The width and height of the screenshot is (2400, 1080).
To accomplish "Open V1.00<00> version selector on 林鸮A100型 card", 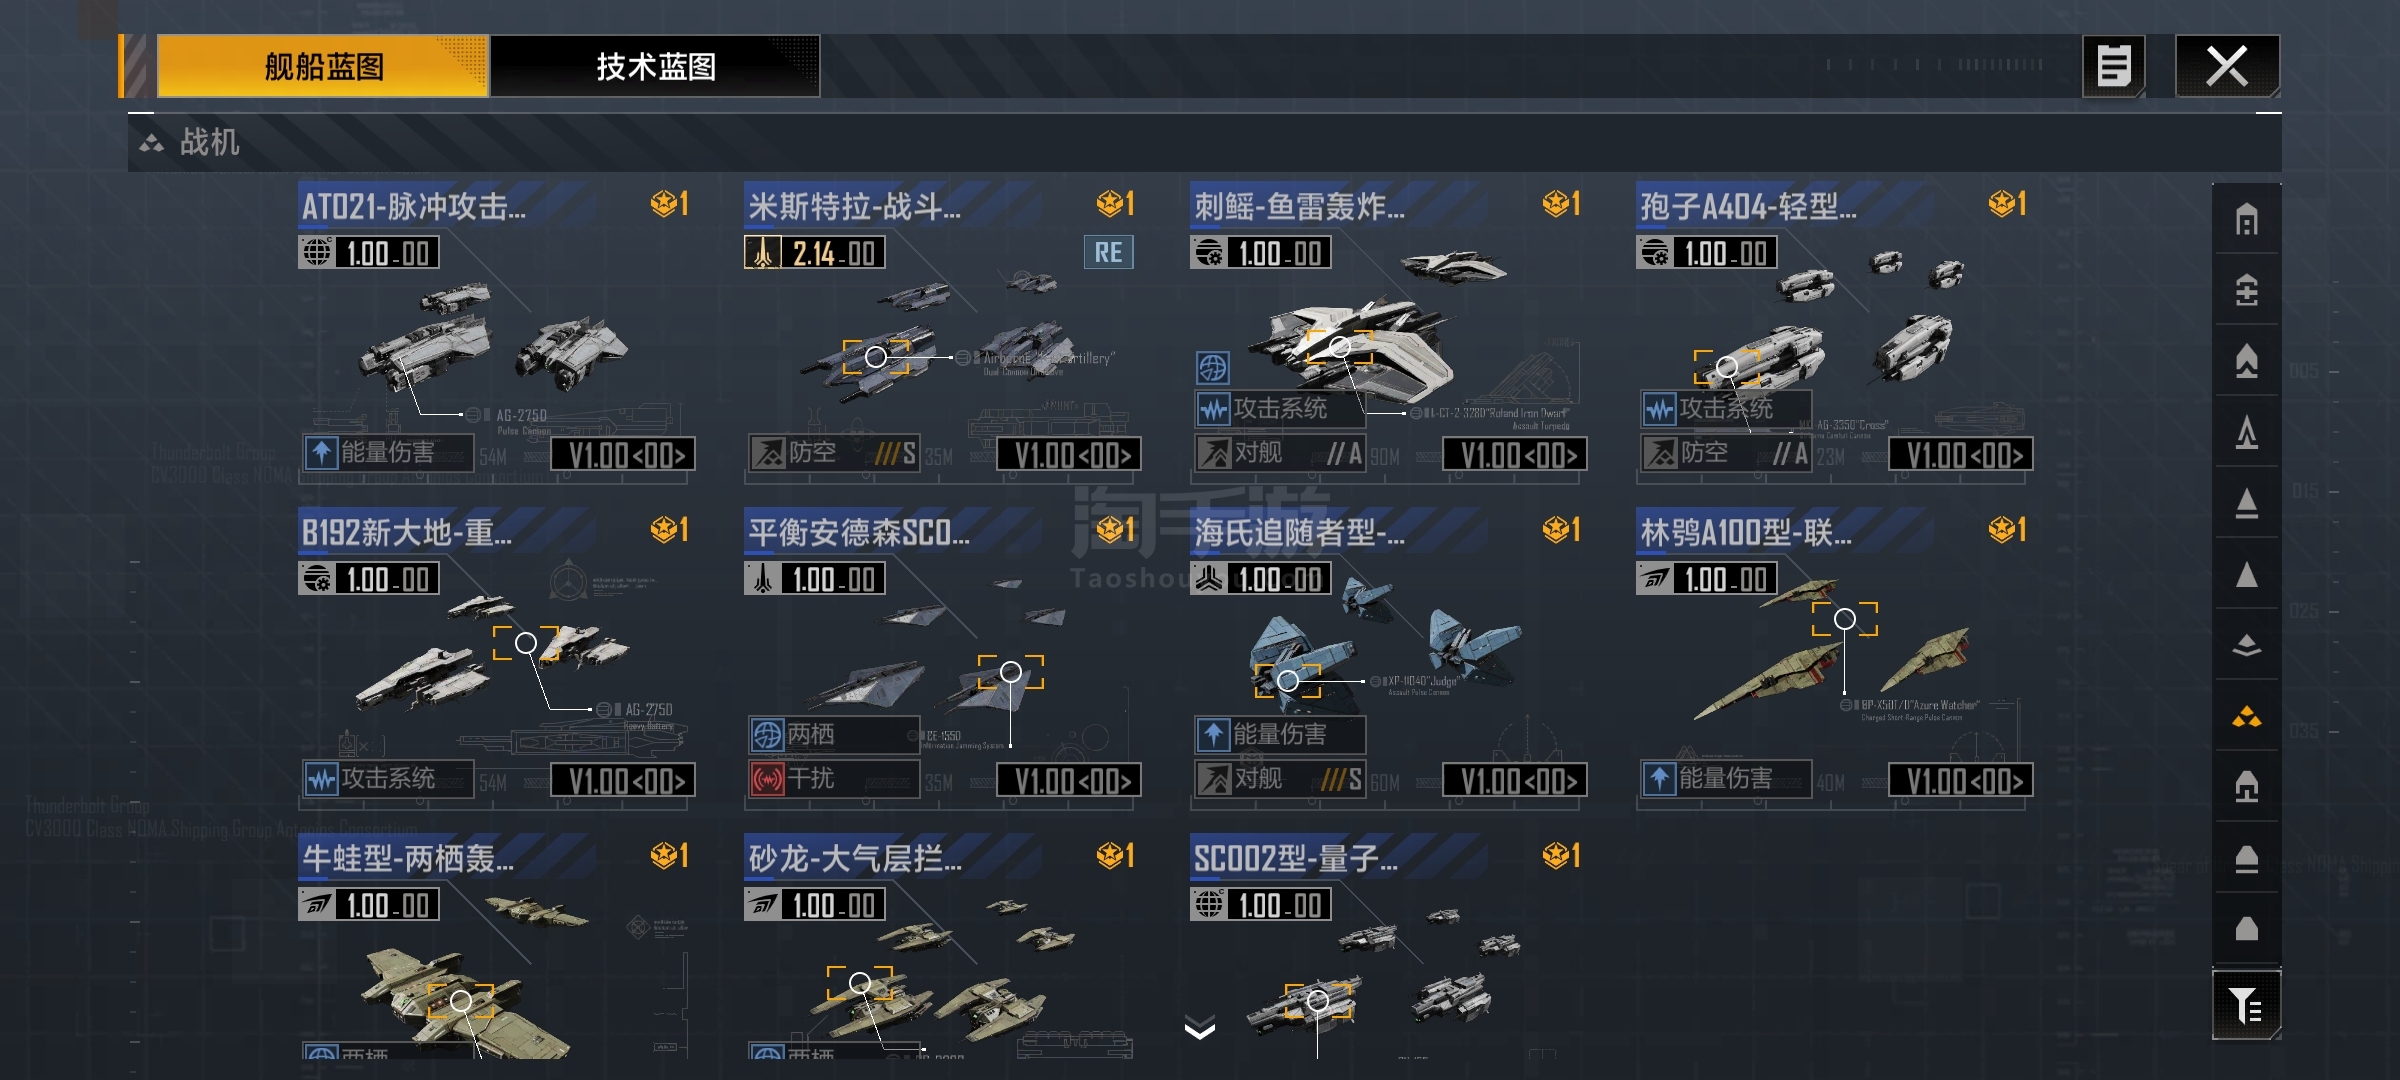I will tap(1961, 781).
